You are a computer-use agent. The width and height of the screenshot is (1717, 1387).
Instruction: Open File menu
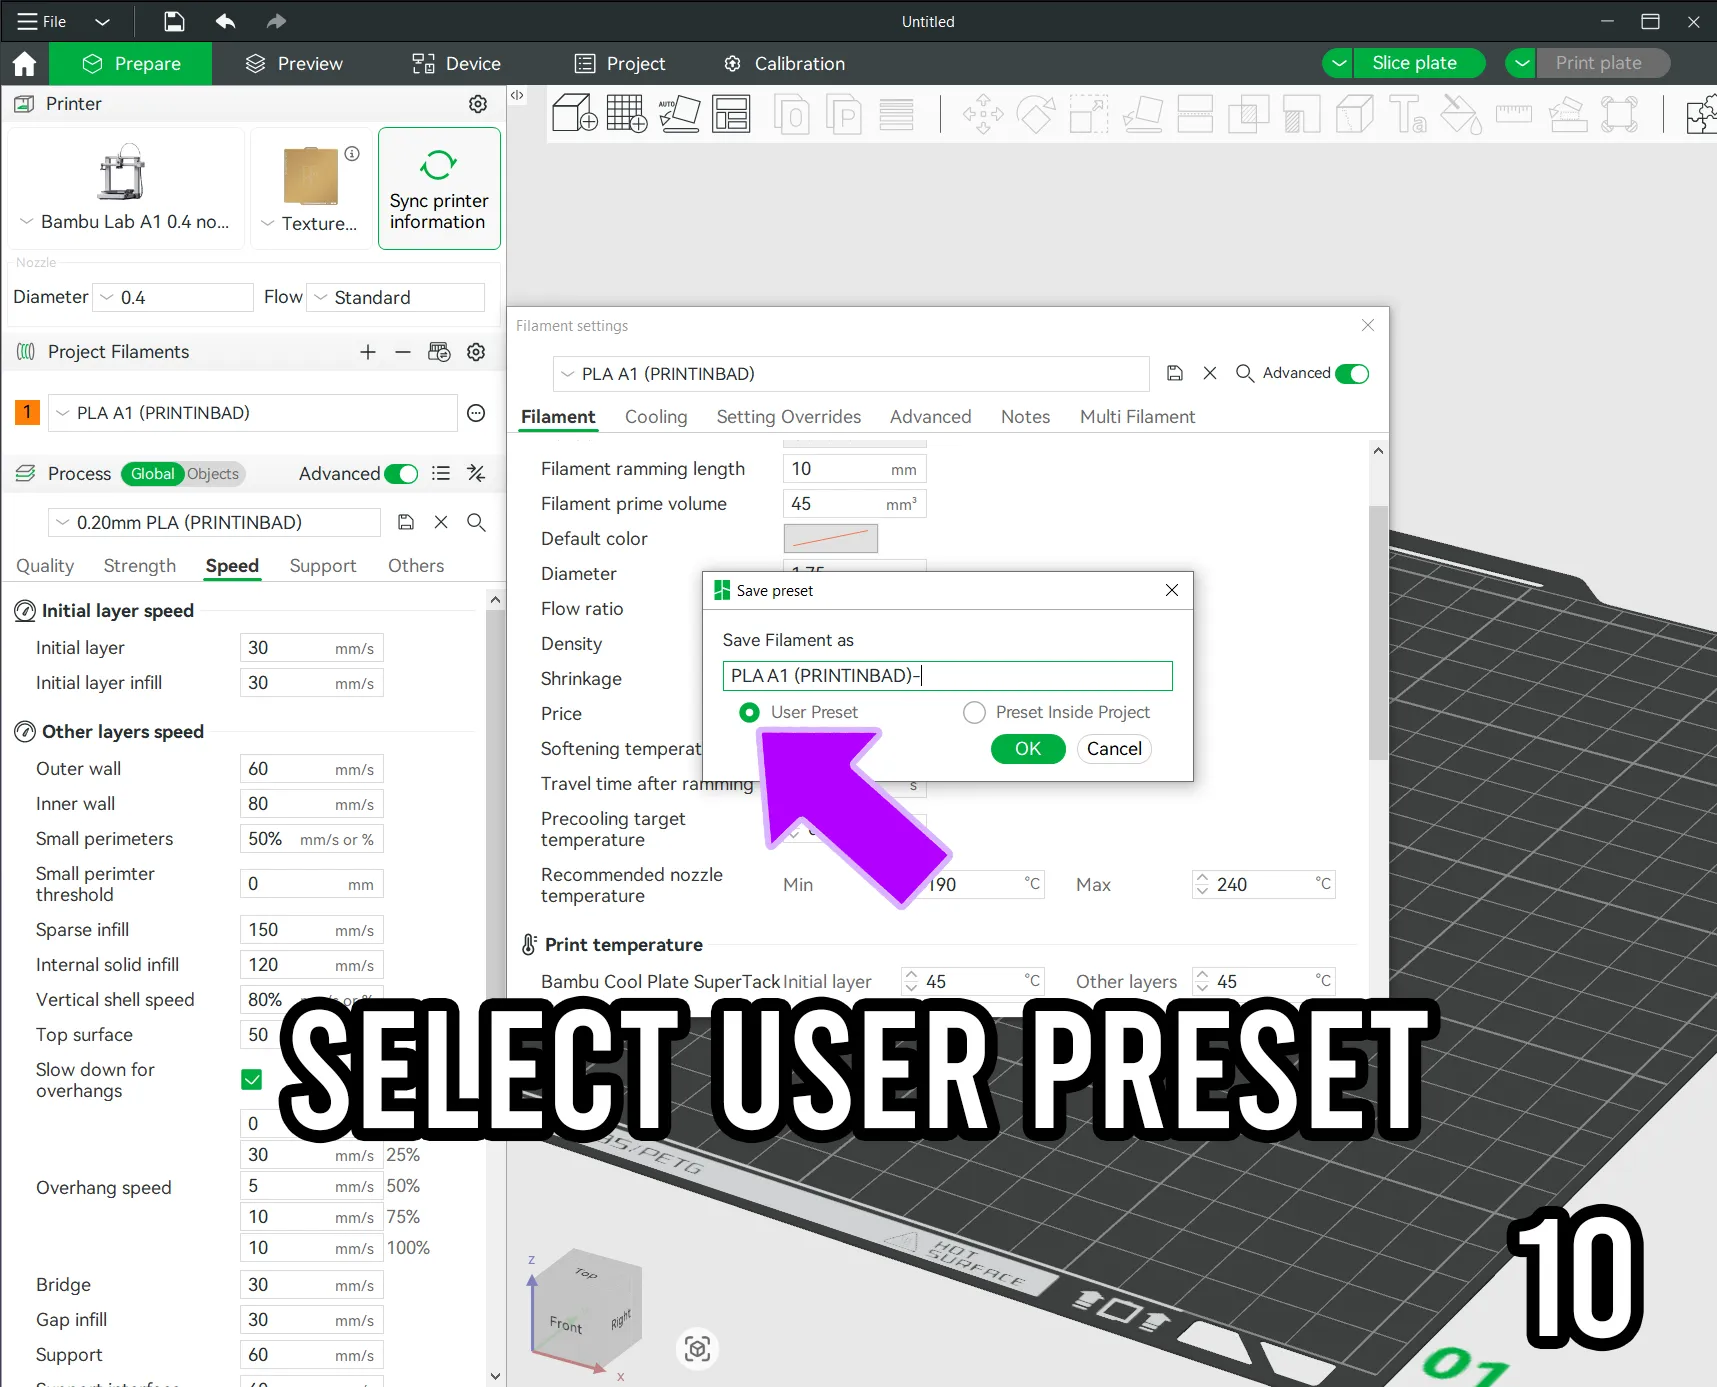[x=42, y=21]
